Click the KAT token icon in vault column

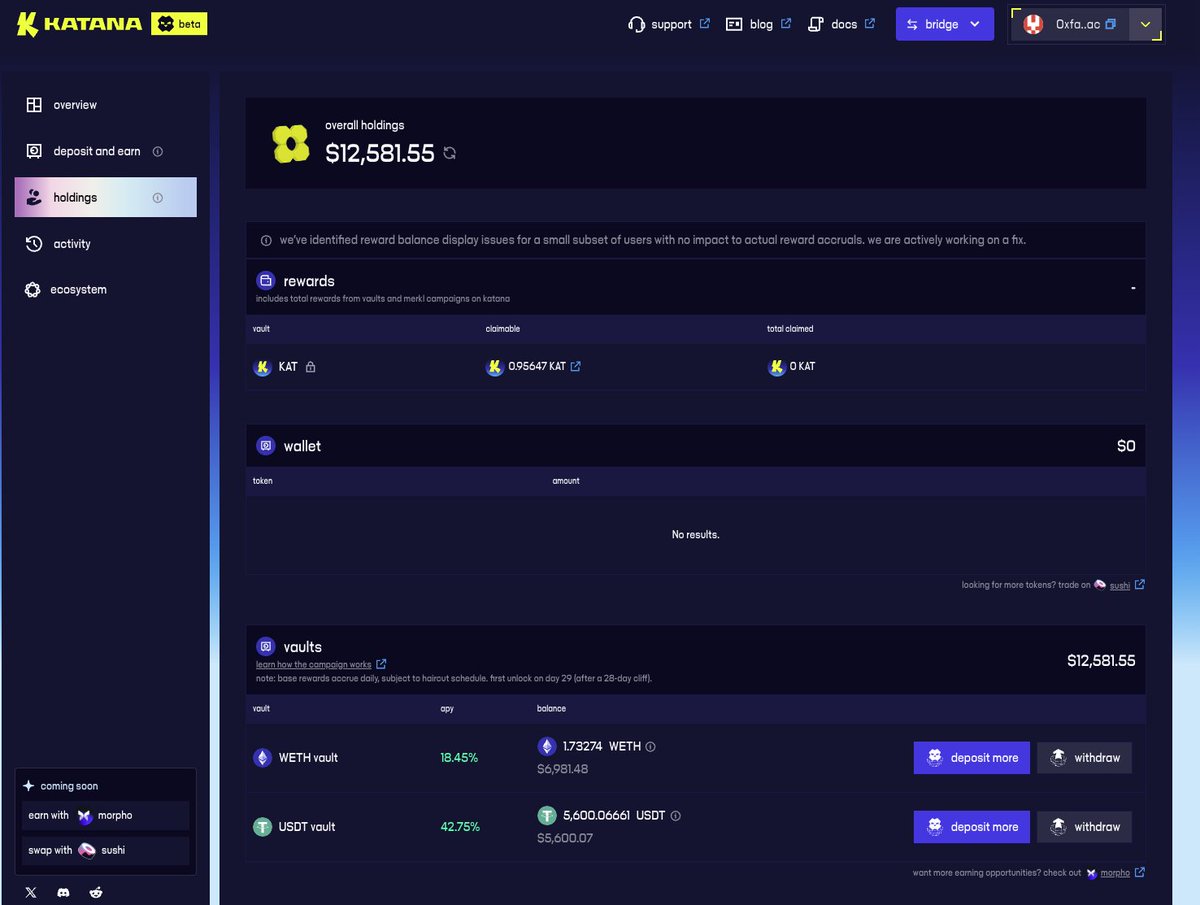[x=262, y=367]
